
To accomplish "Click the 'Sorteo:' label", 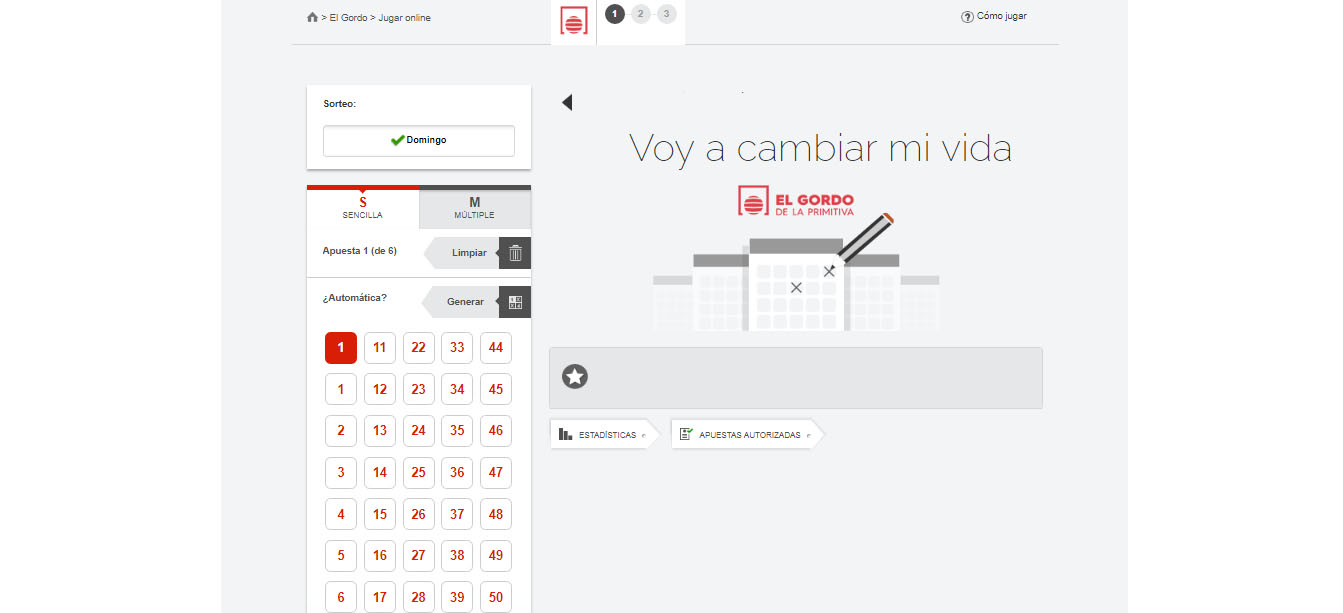I will coord(340,104).
